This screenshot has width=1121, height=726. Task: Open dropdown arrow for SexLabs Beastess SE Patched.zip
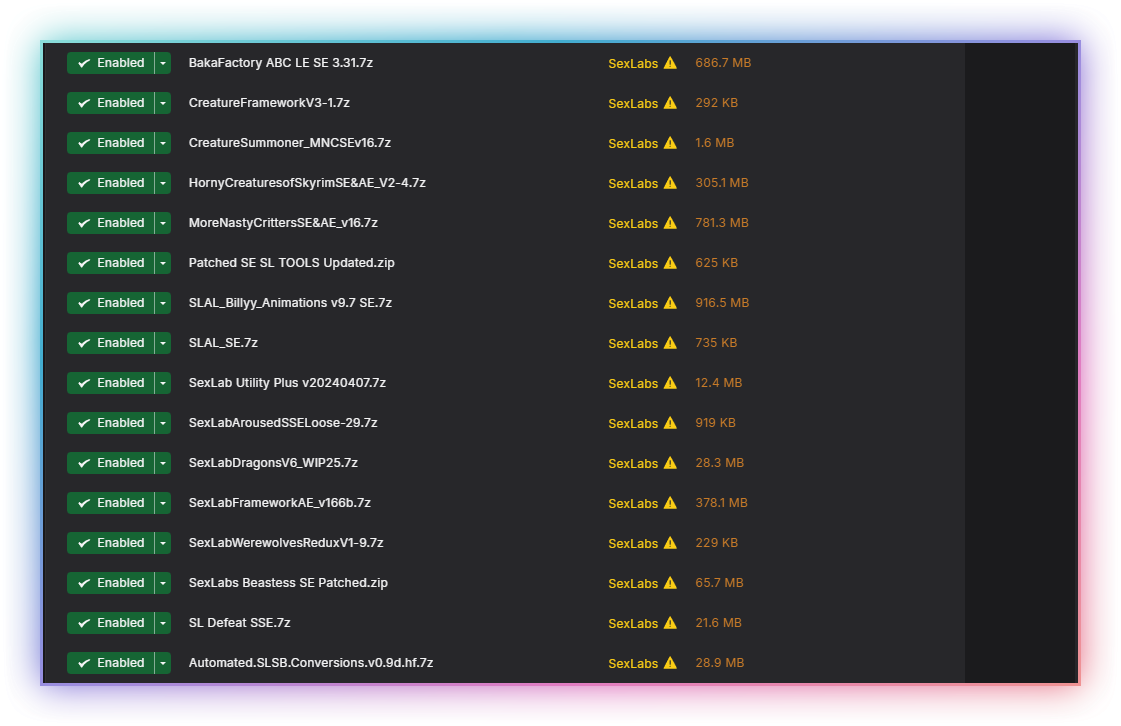point(163,583)
